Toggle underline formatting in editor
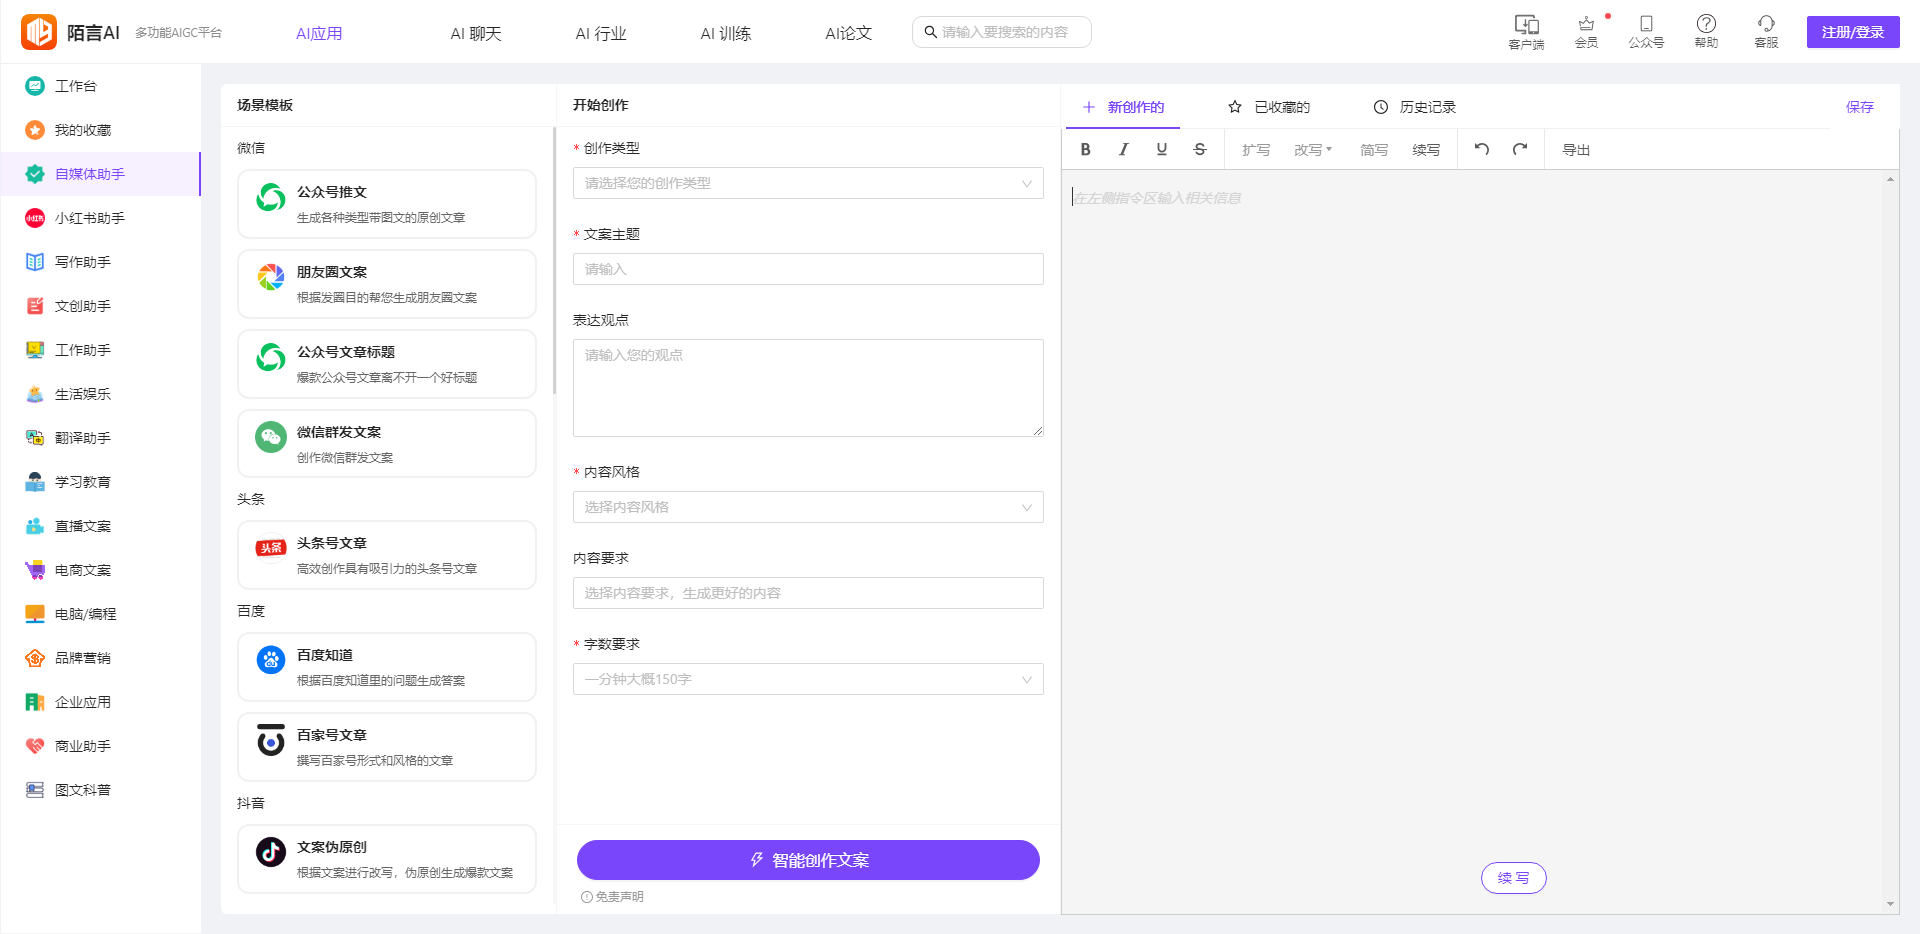1920x934 pixels. (x=1161, y=149)
